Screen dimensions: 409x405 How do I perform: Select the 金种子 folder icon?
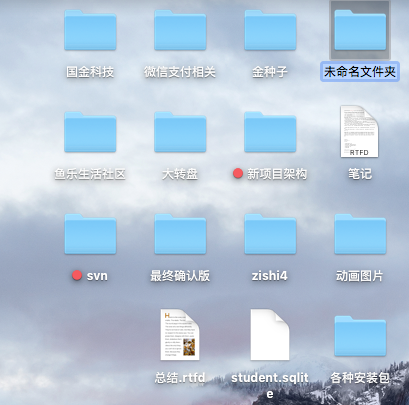[x=270, y=30]
